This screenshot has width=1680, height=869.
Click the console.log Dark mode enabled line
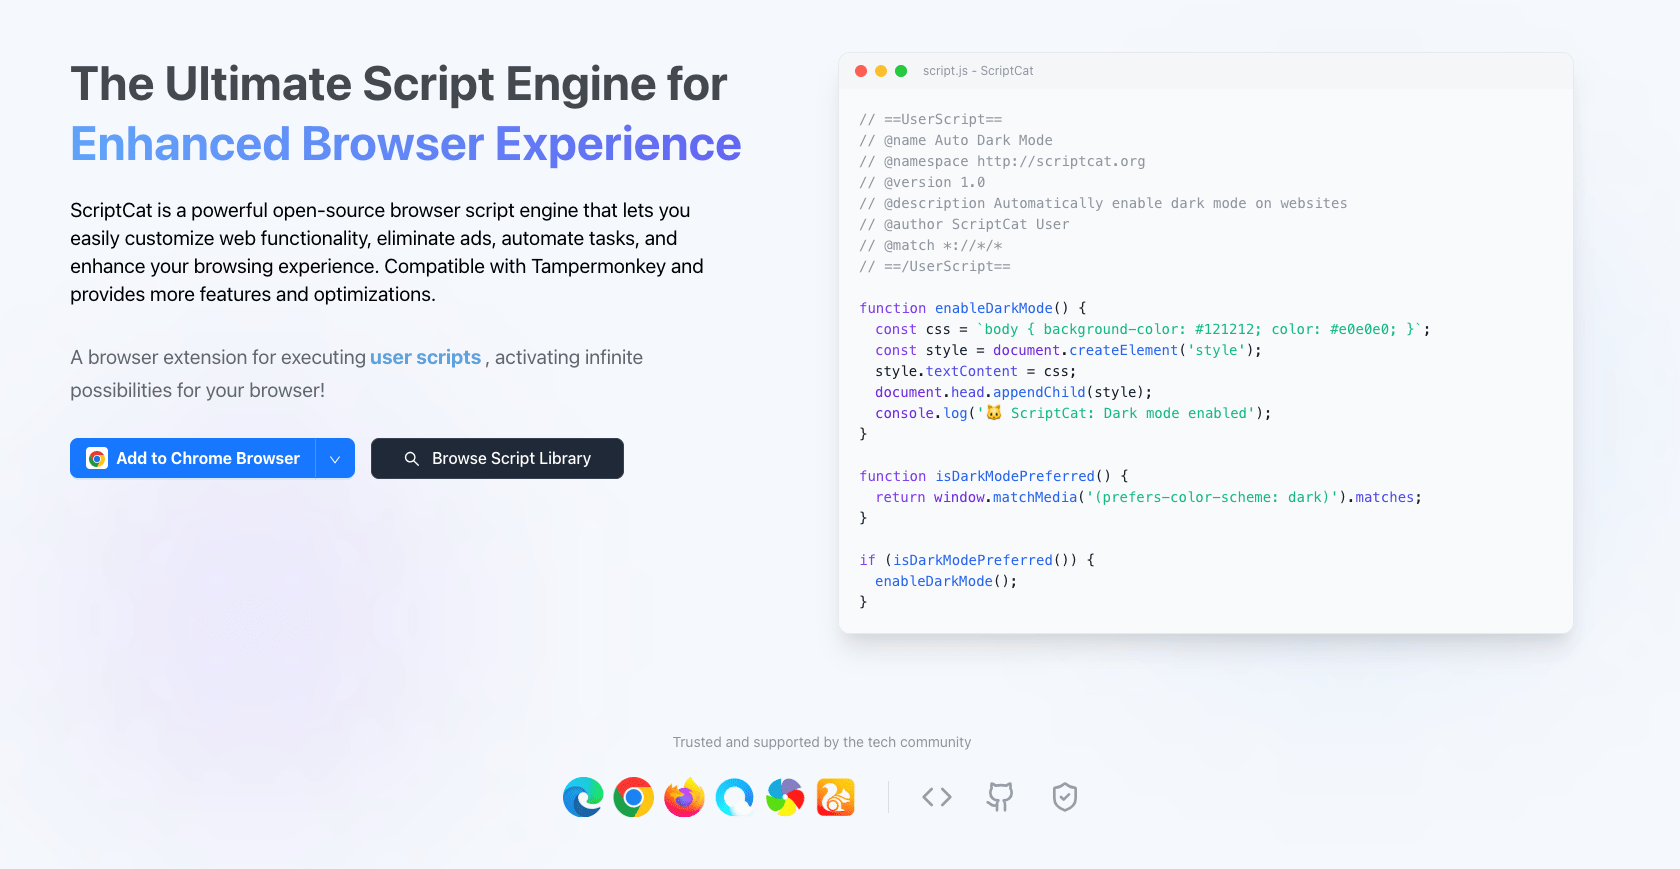[1074, 413]
